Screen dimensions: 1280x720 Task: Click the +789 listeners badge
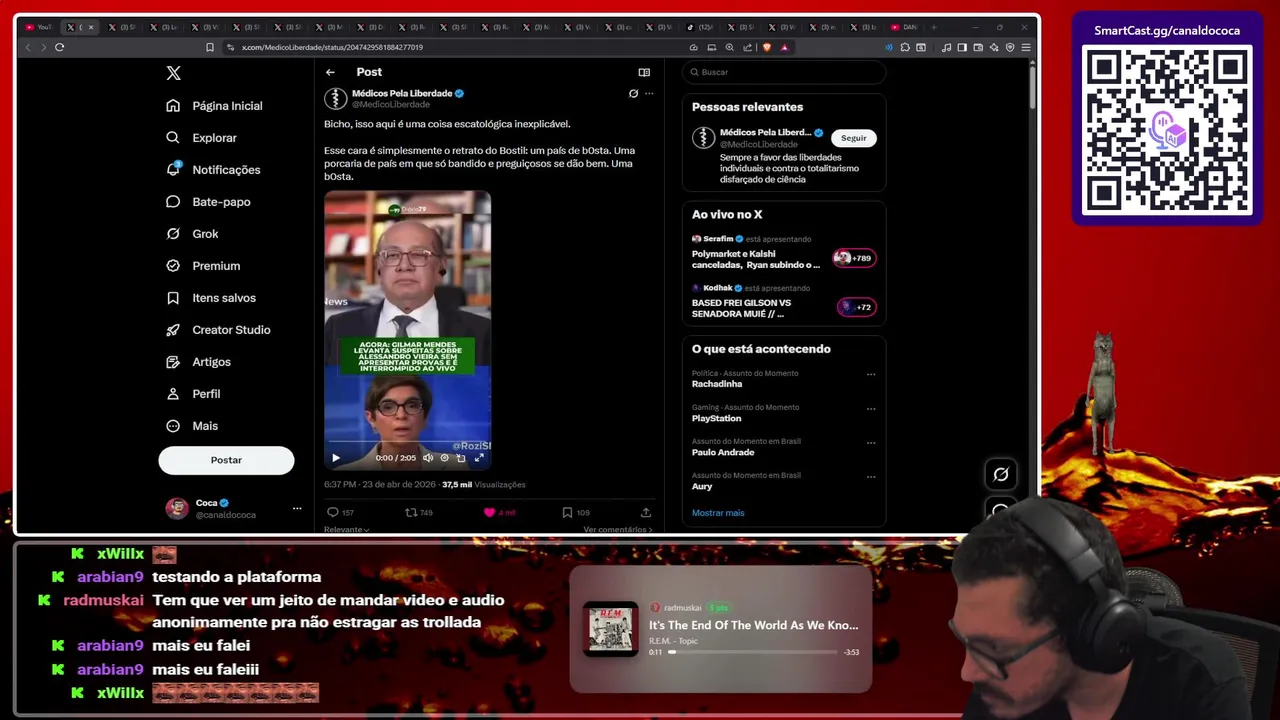(854, 258)
